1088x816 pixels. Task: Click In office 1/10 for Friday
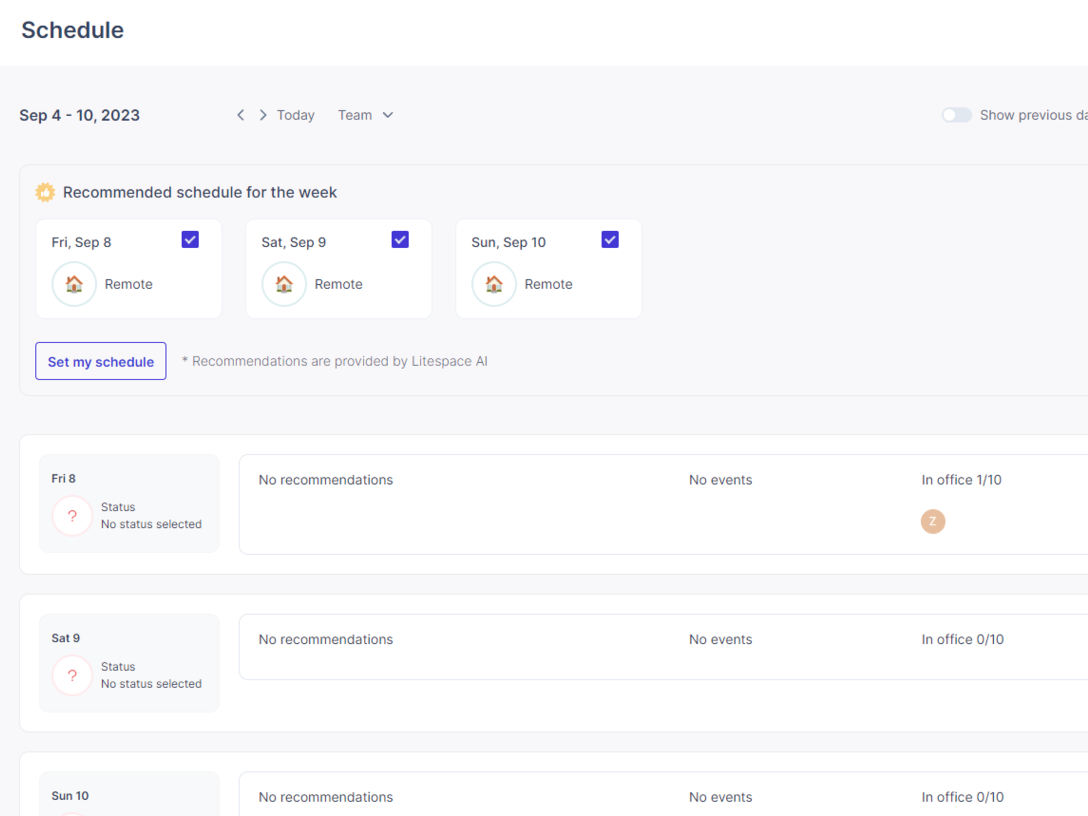click(x=961, y=480)
